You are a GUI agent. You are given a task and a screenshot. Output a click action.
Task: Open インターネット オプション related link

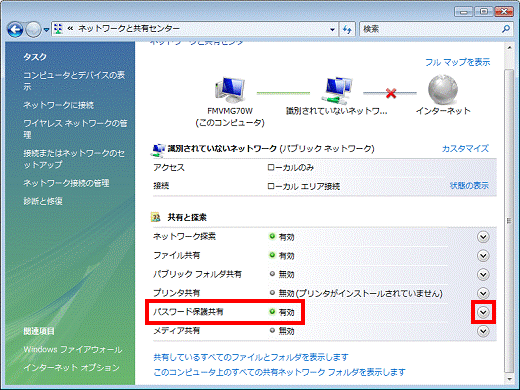71,367
